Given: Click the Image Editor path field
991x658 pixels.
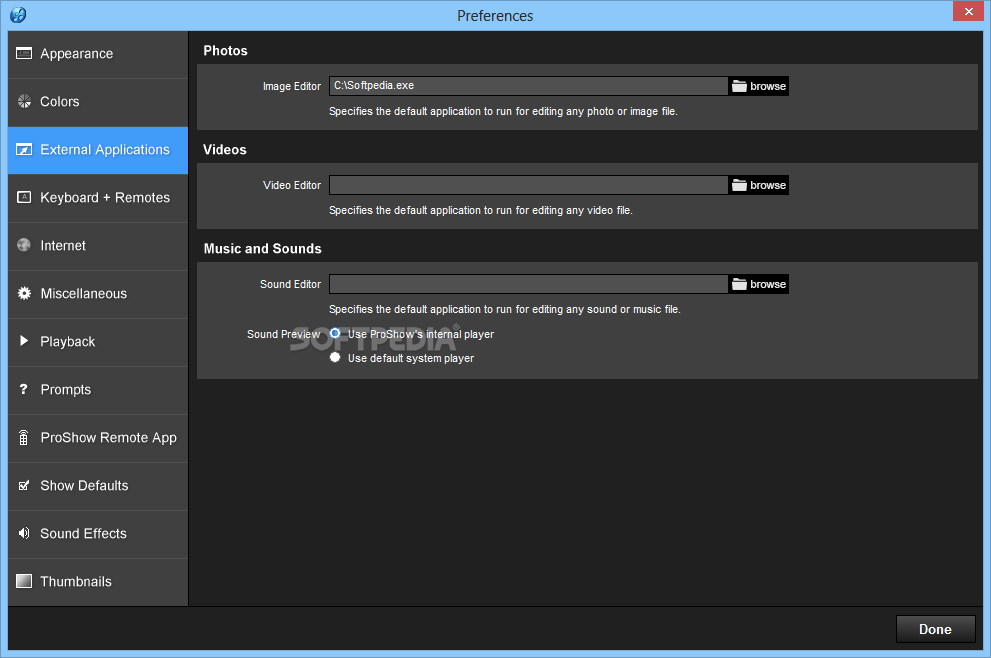Looking at the screenshot, I should 528,86.
